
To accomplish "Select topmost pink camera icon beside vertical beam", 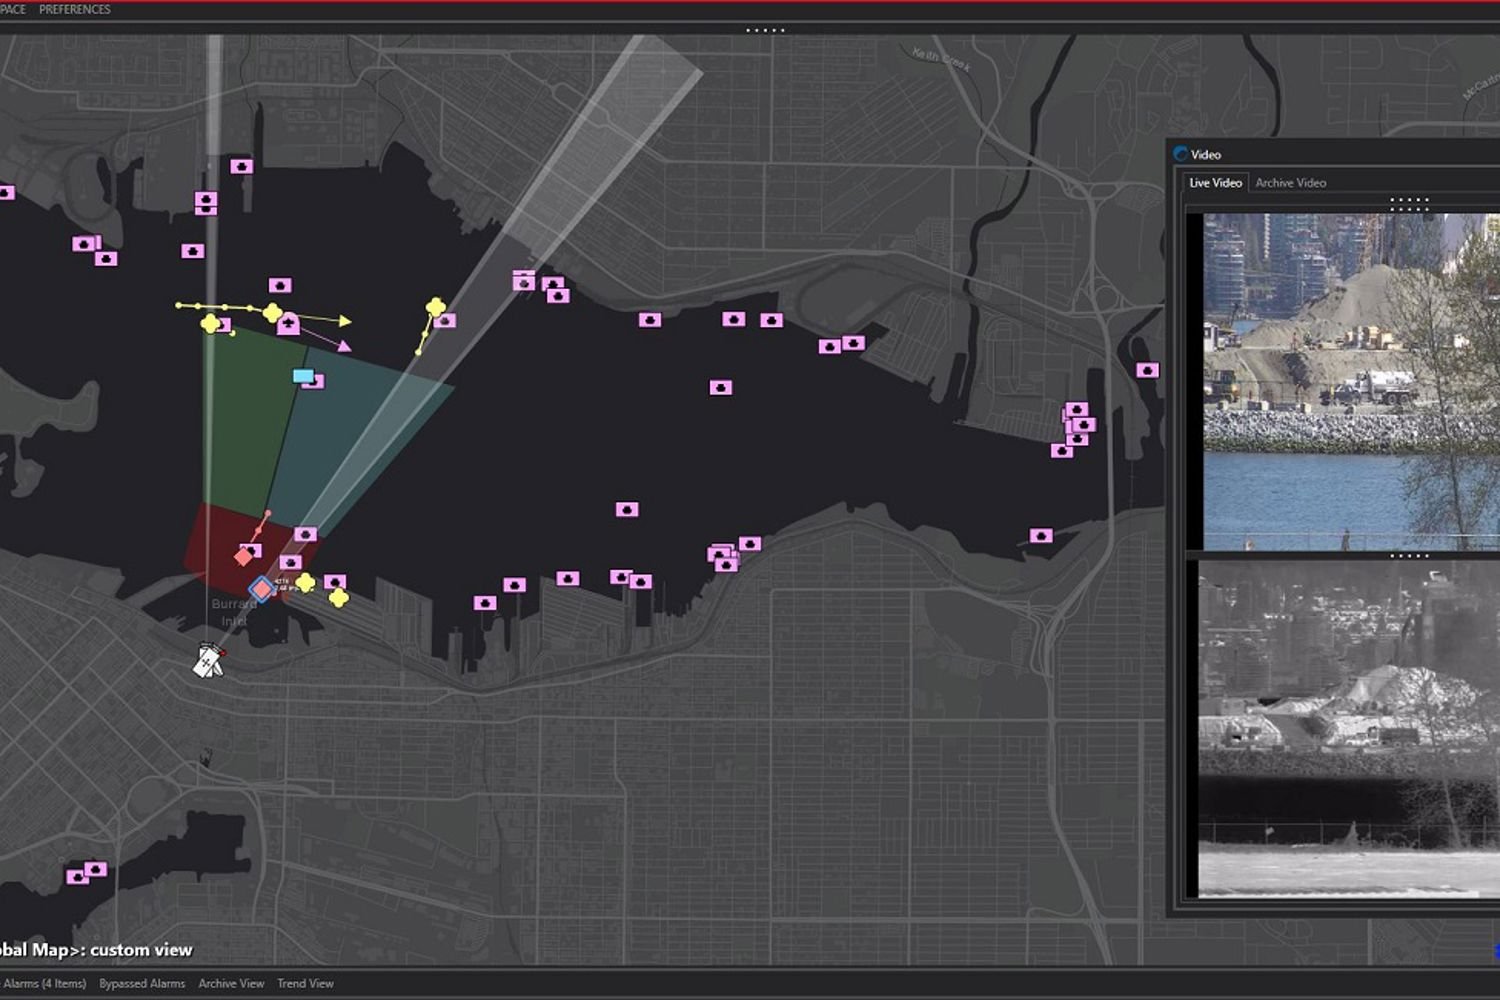I will pyautogui.click(x=242, y=166).
